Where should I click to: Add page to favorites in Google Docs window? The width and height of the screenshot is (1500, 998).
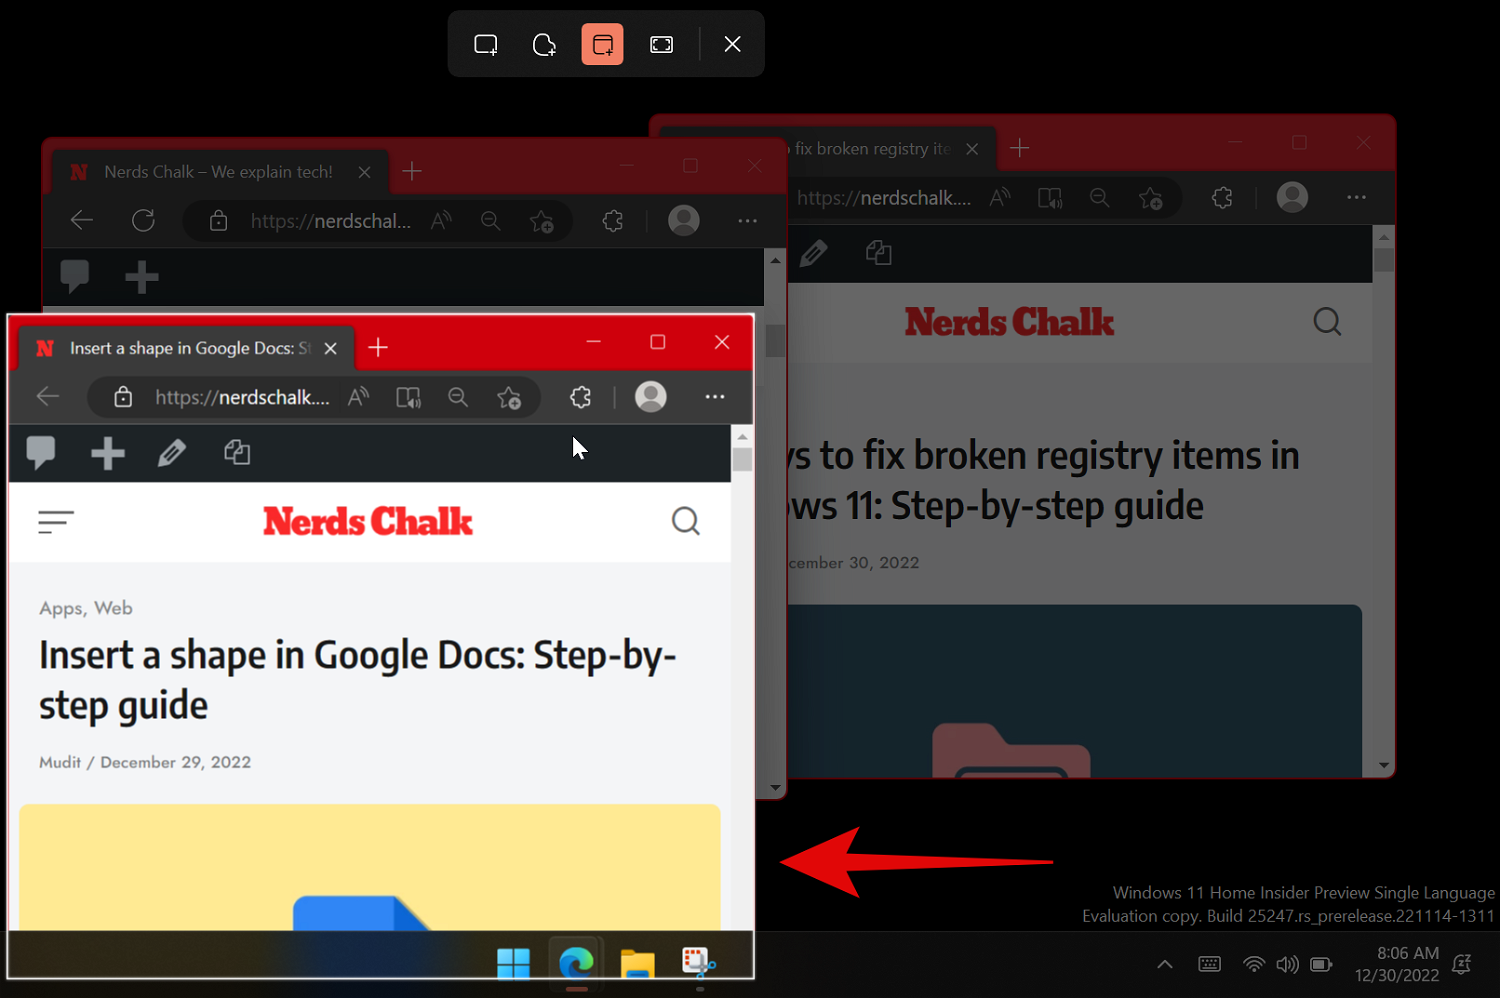coord(509,397)
